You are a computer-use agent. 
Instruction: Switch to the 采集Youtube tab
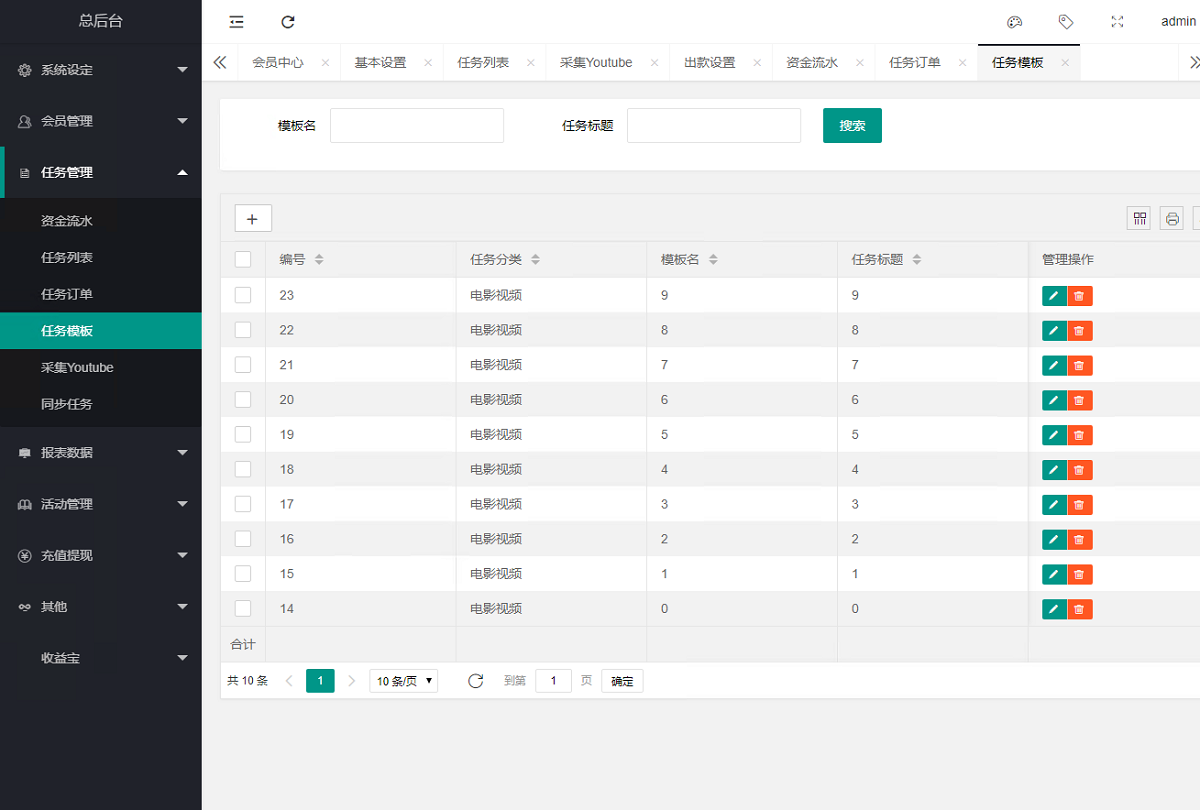pos(596,62)
